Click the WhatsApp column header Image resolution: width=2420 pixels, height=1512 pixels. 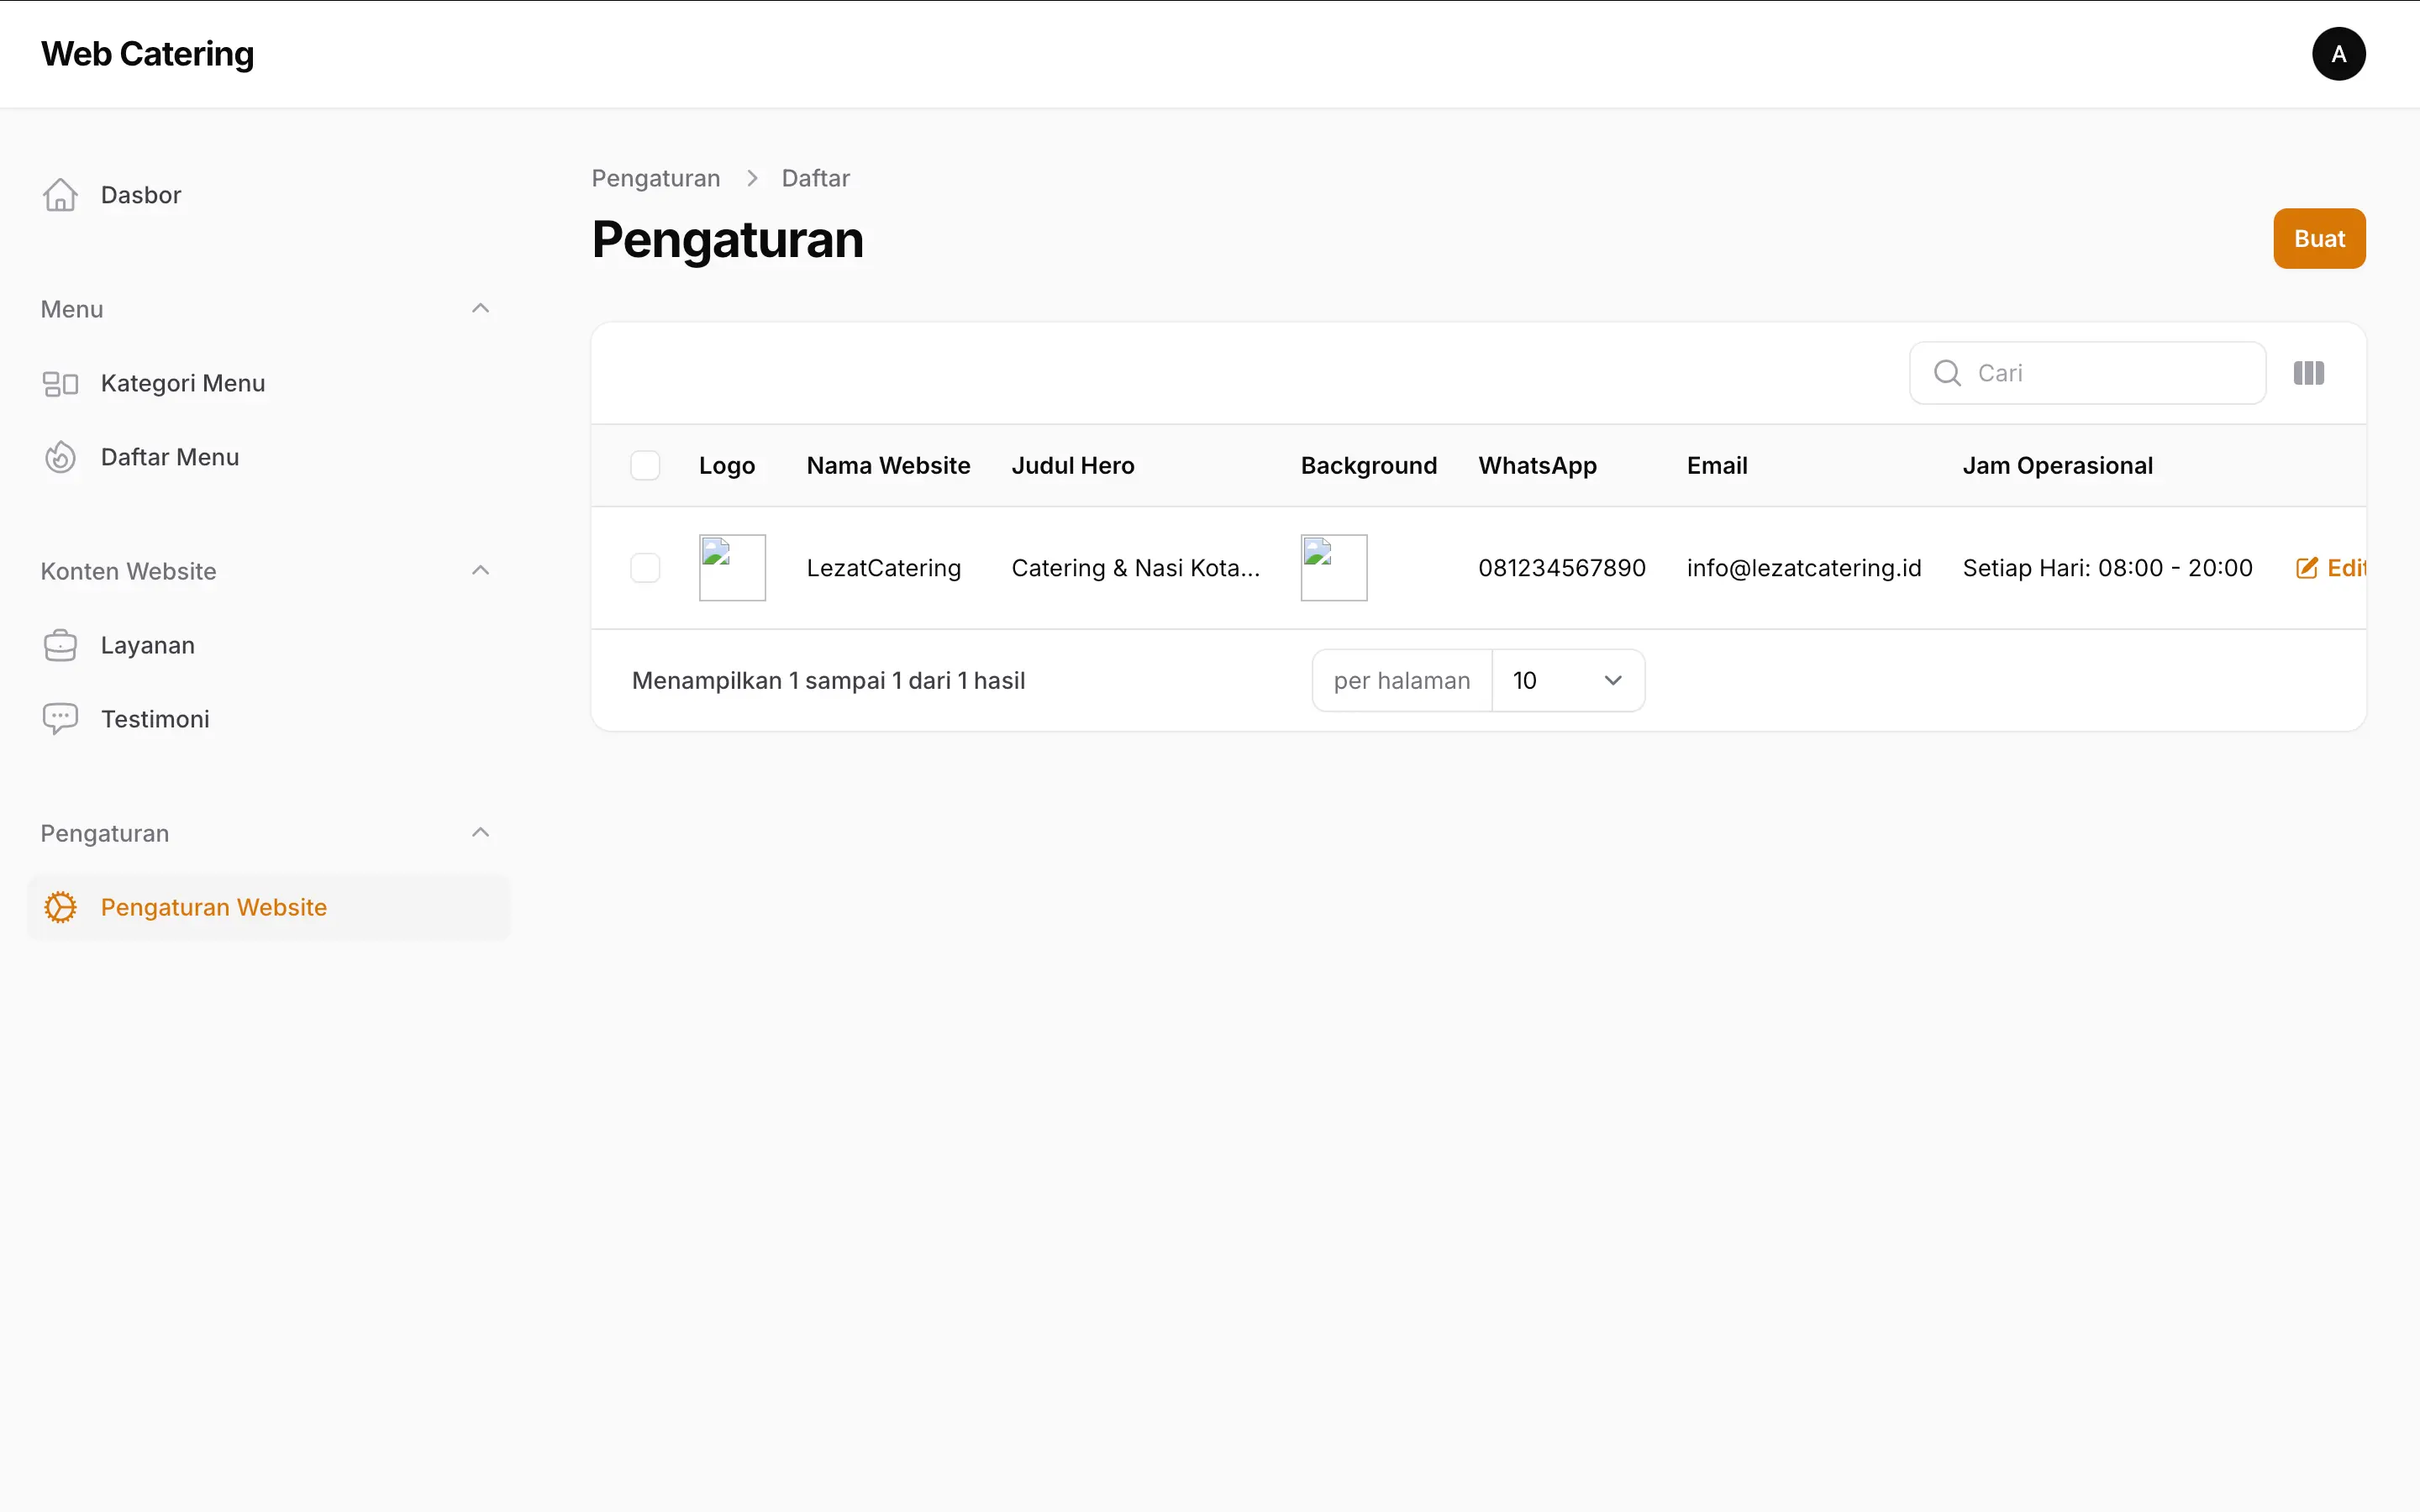1538,466
